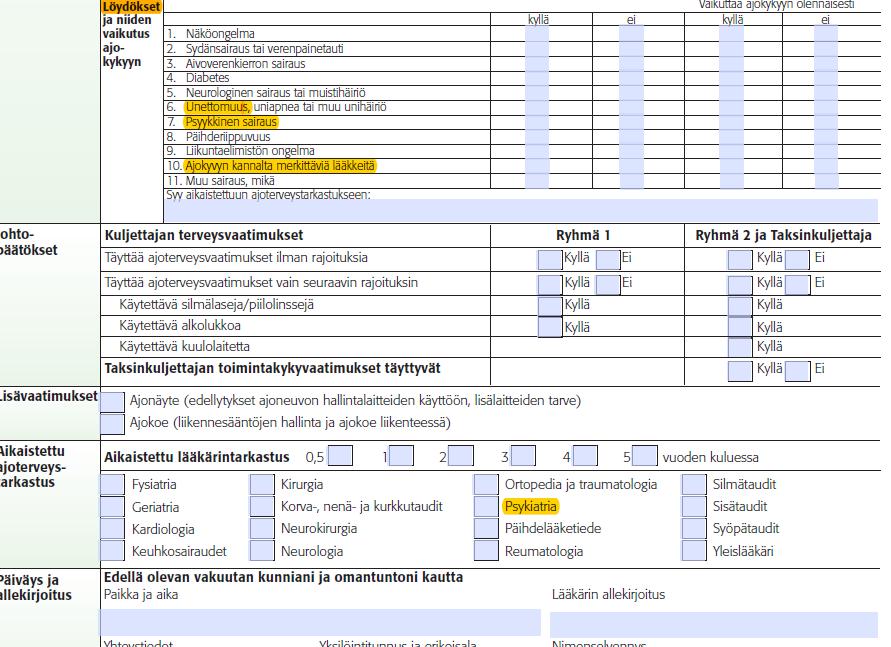Screen dimensions: 891x647
Task: Mark Ryhmä 2 Kyllä for 'vain seuraavin rajoituksin'
Action: (x=740, y=285)
